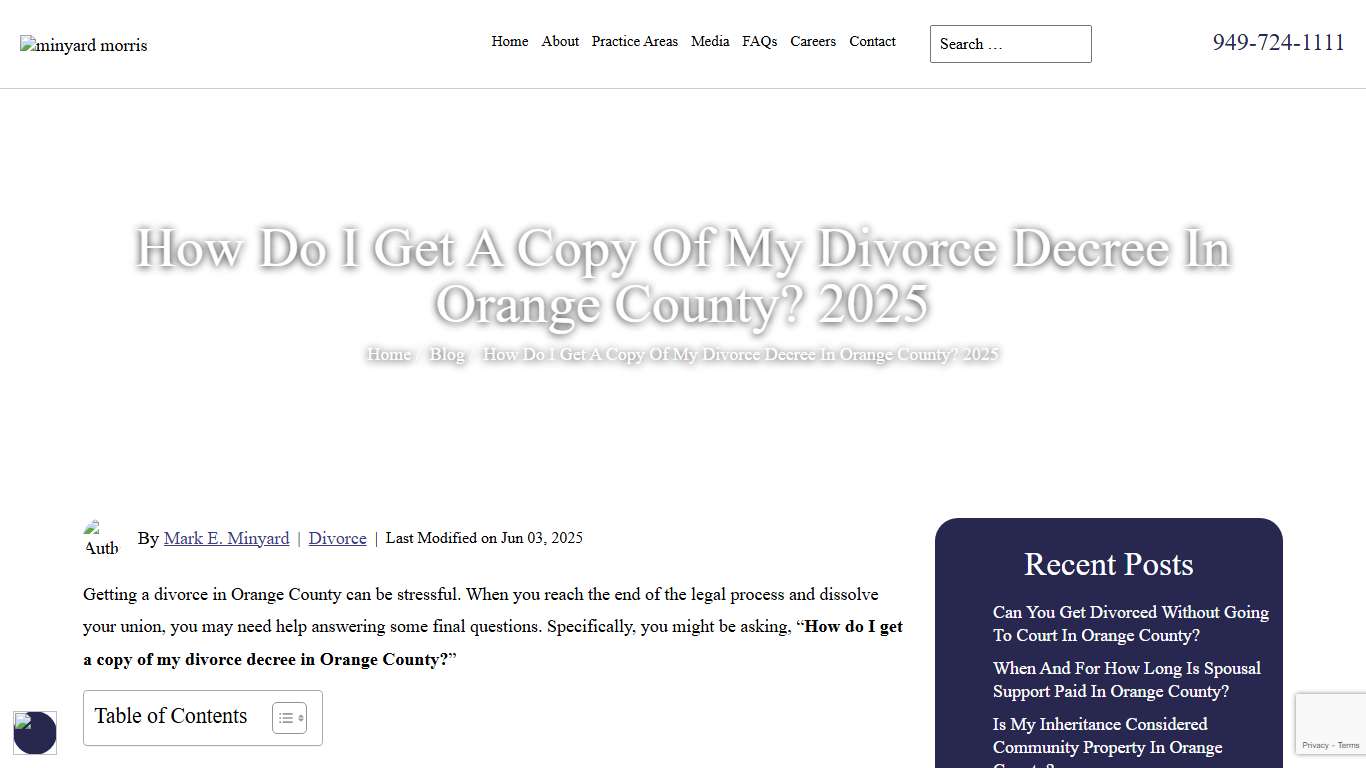Open the inheritance community property post
1366x768 pixels.
1100,735
